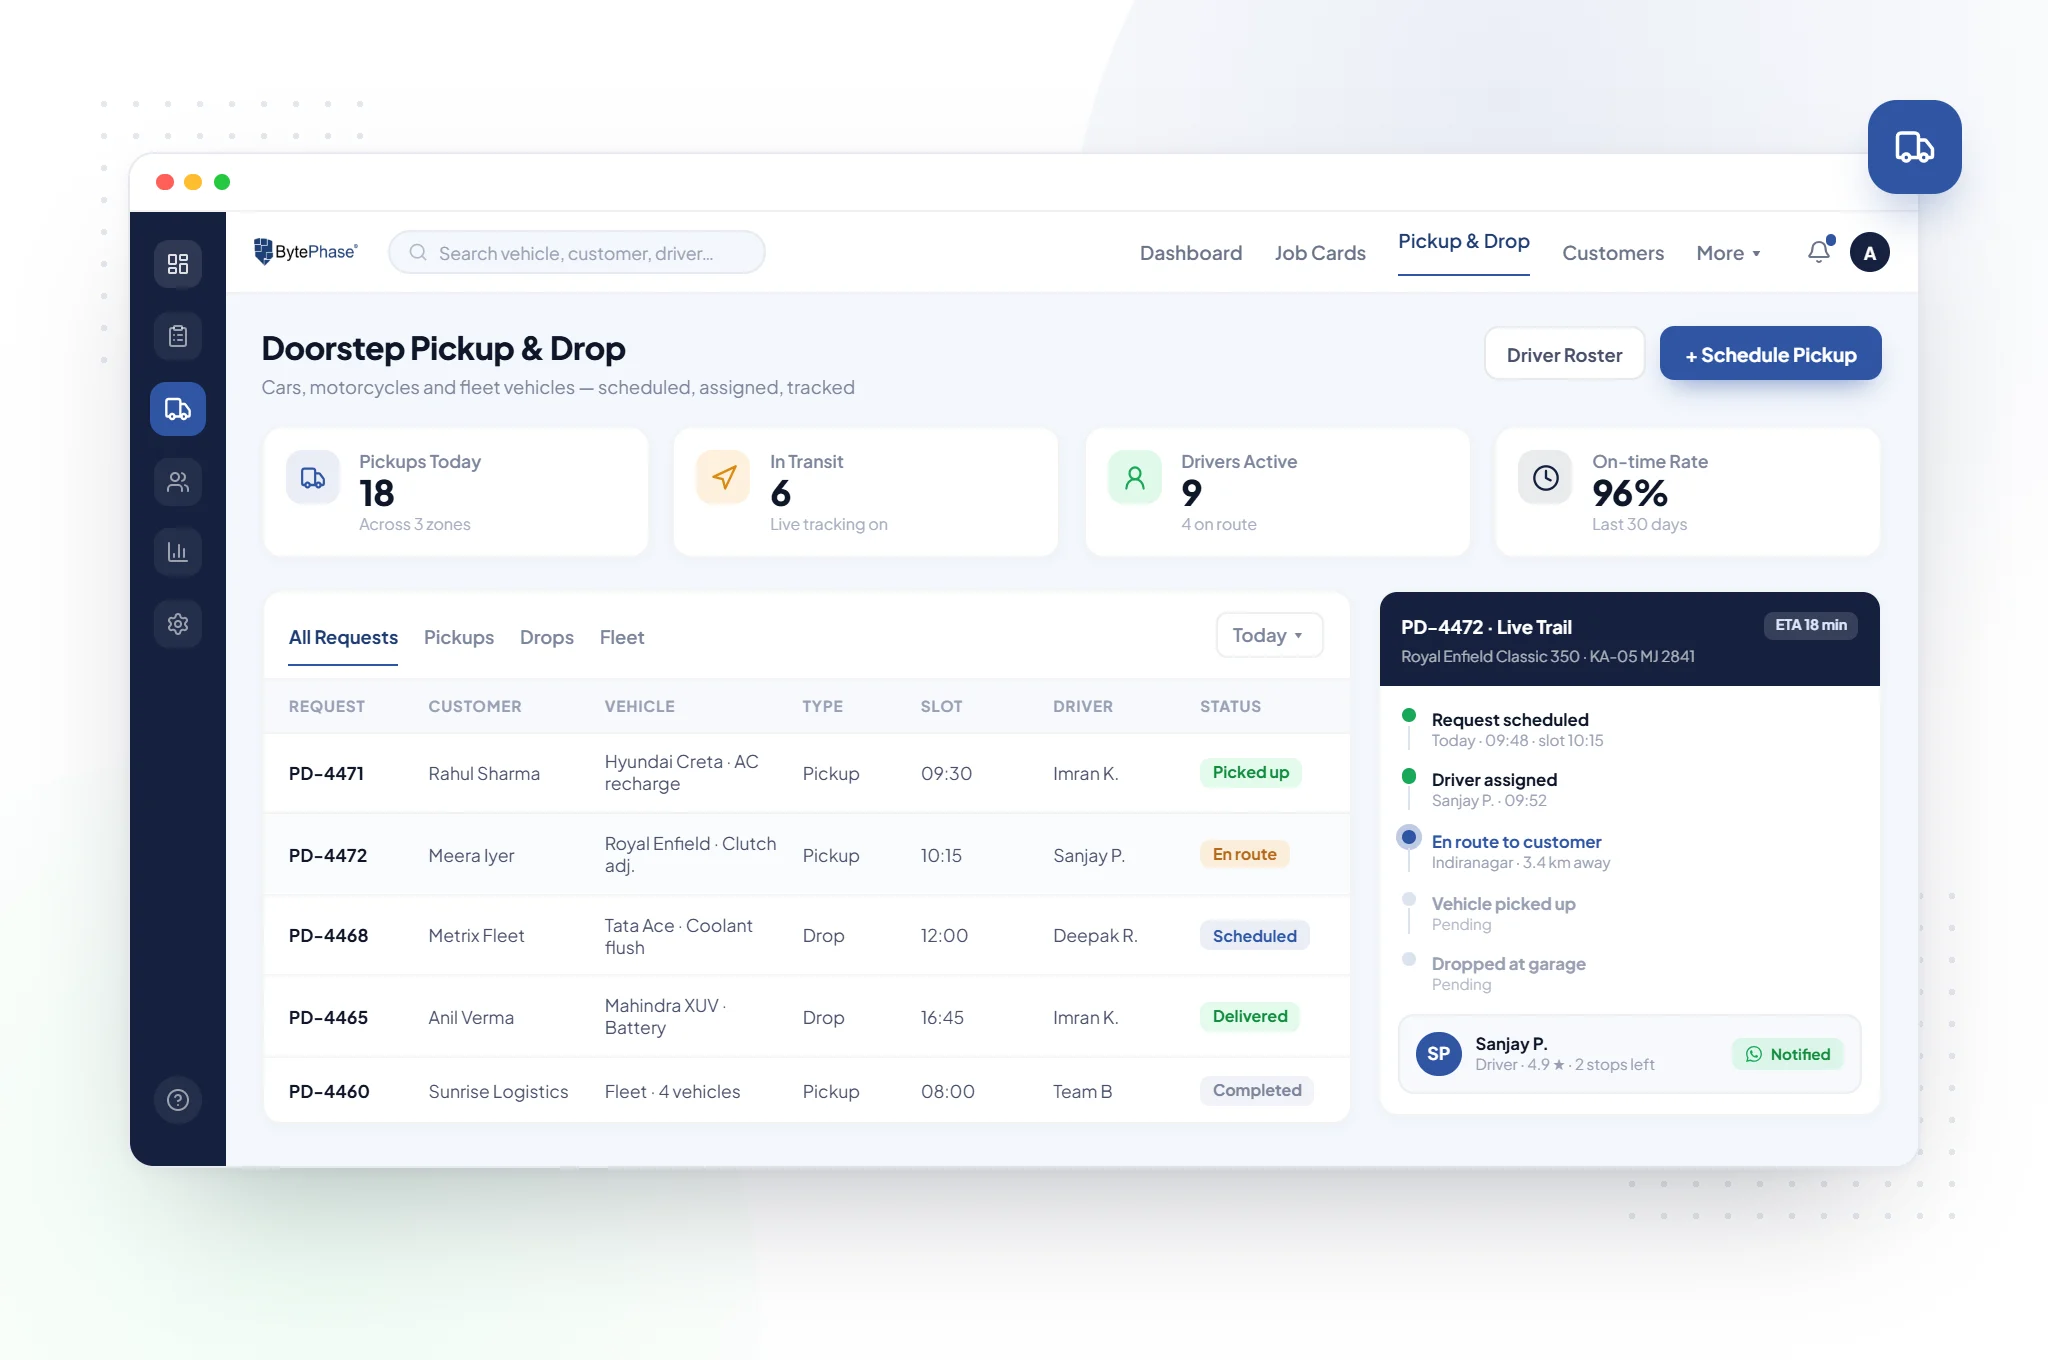2048x1360 pixels.
Task: Click the Scheduled status badge
Action: (1254, 936)
